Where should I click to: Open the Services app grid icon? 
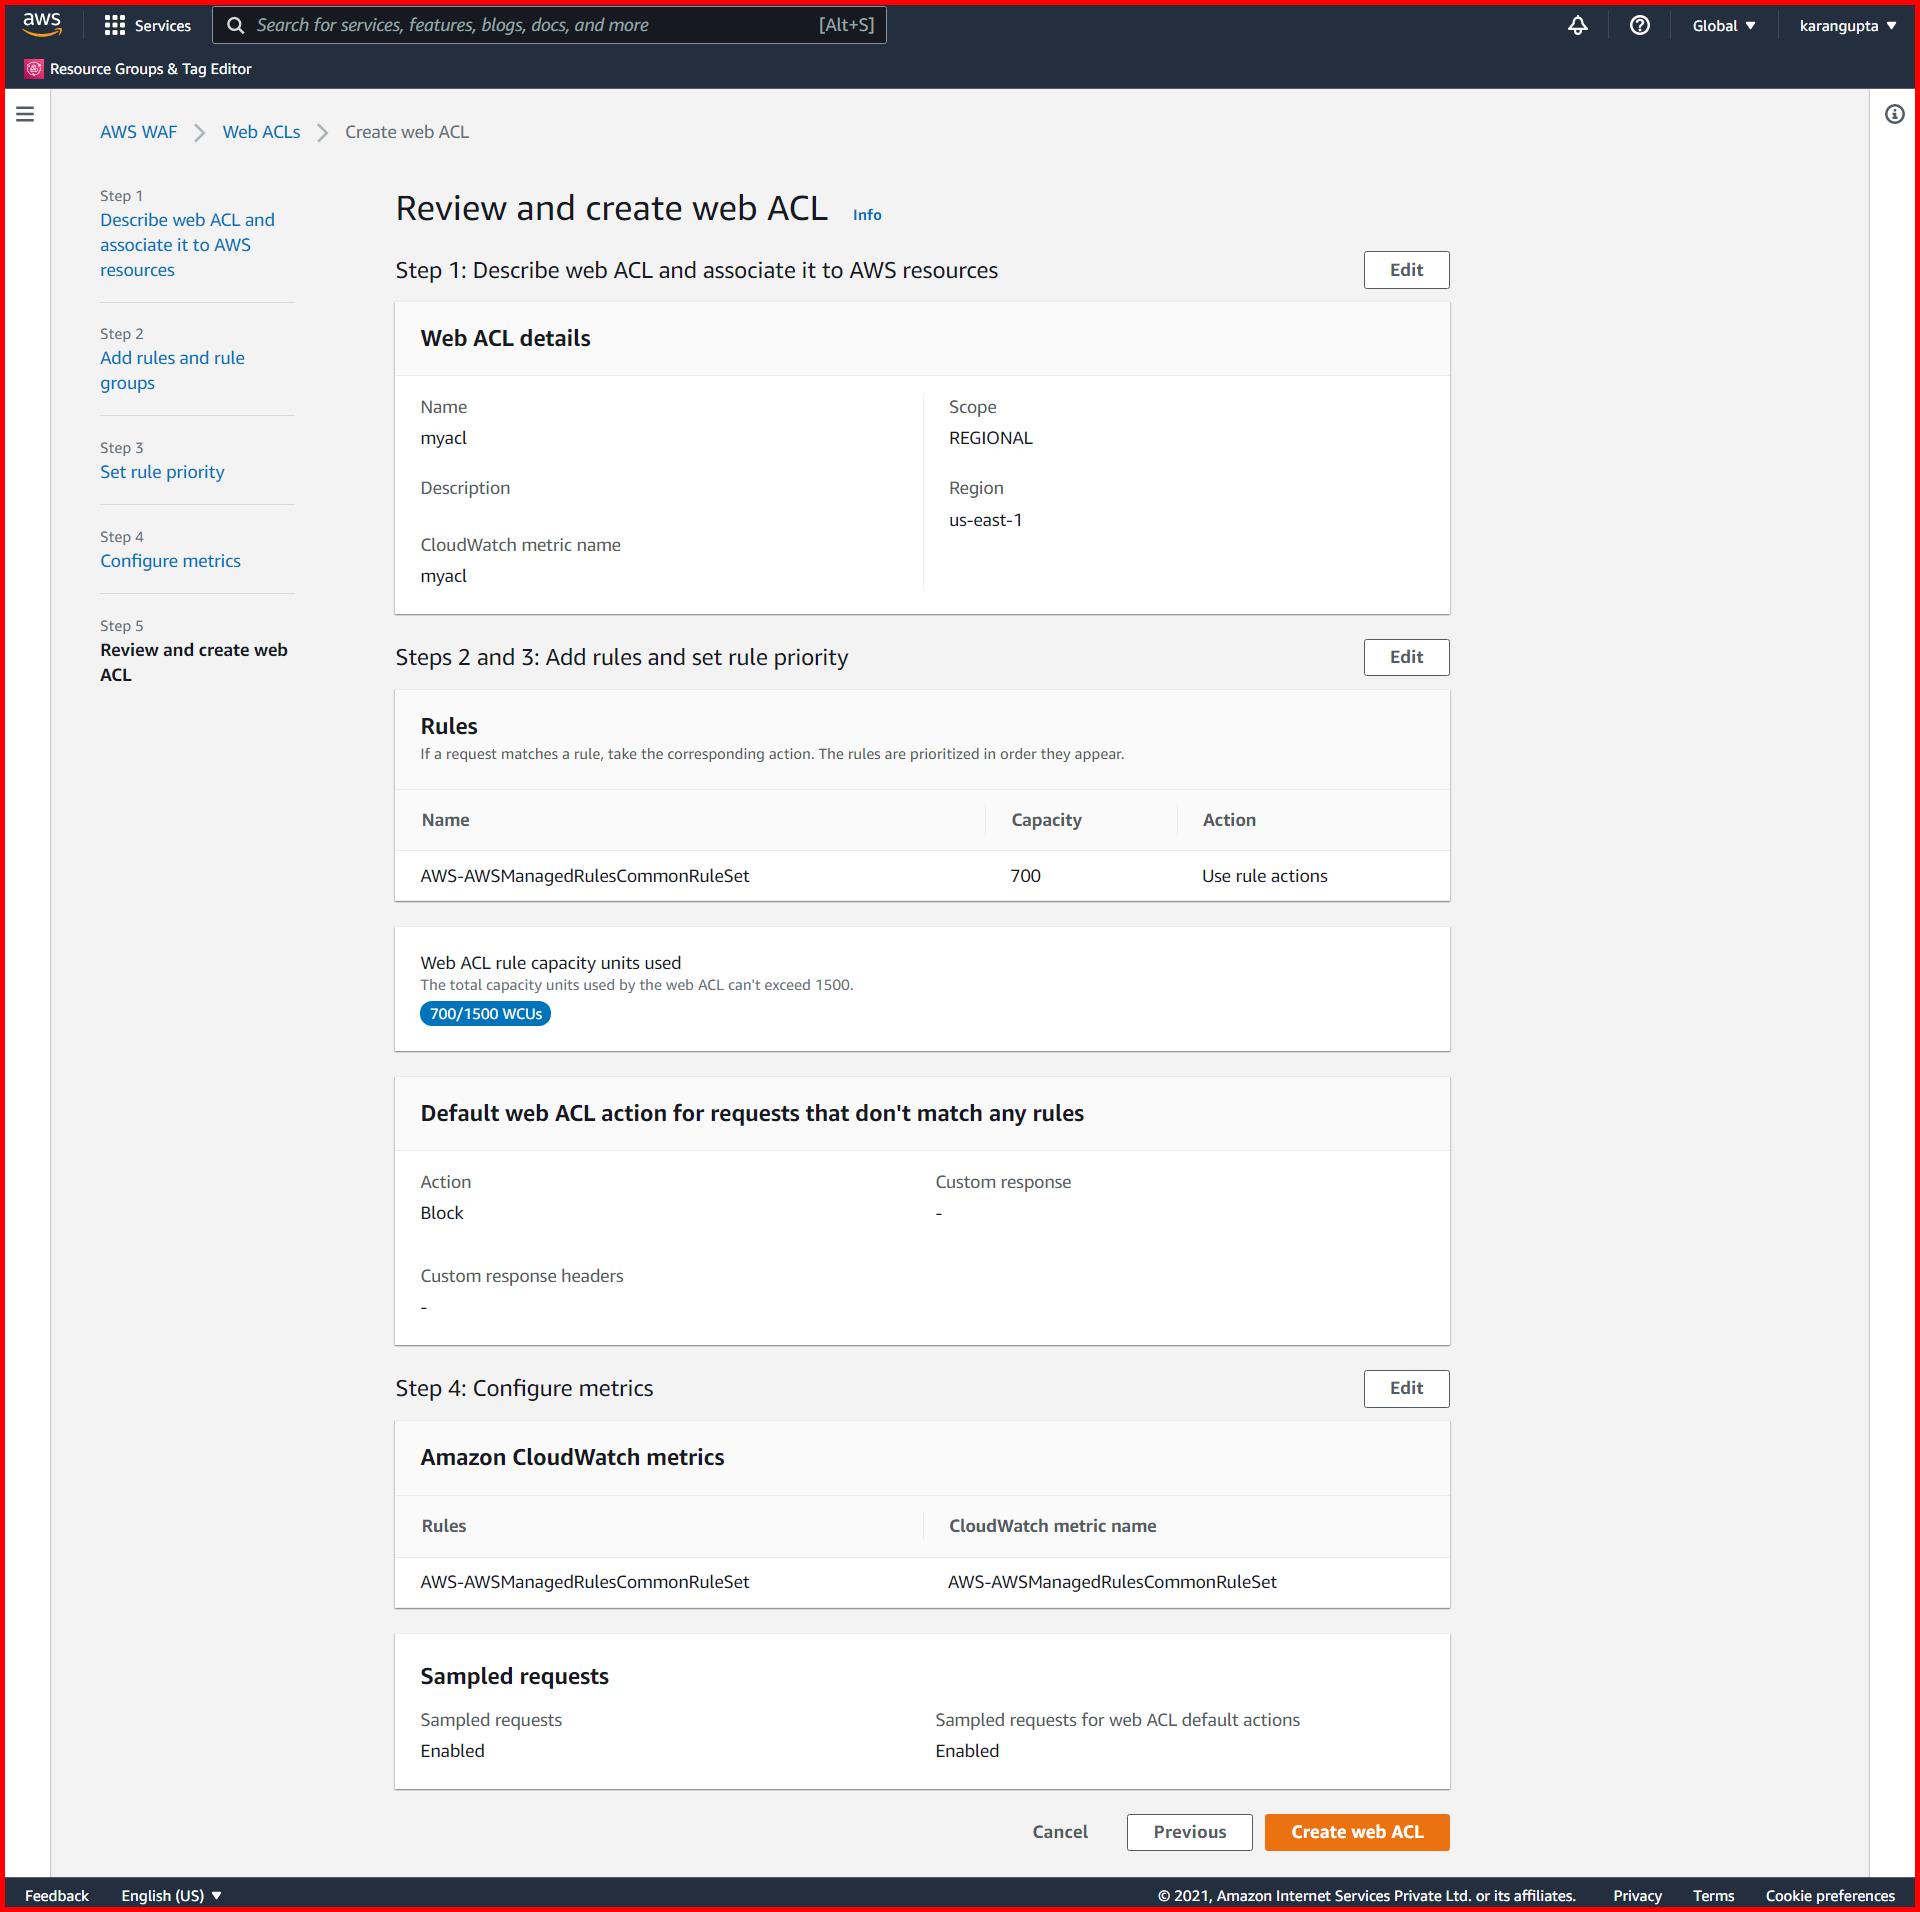point(116,25)
